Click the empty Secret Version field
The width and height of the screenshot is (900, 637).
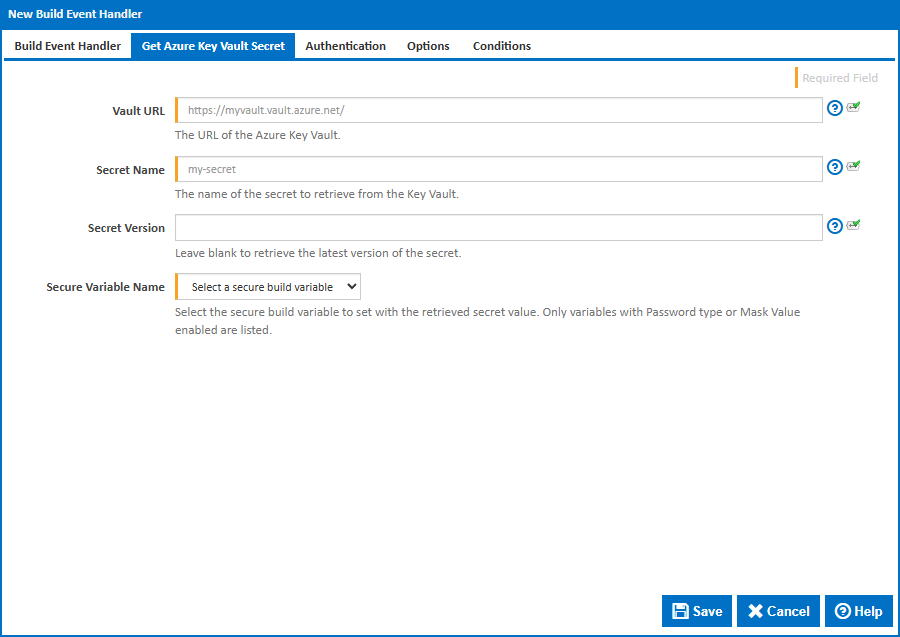[x=499, y=228]
